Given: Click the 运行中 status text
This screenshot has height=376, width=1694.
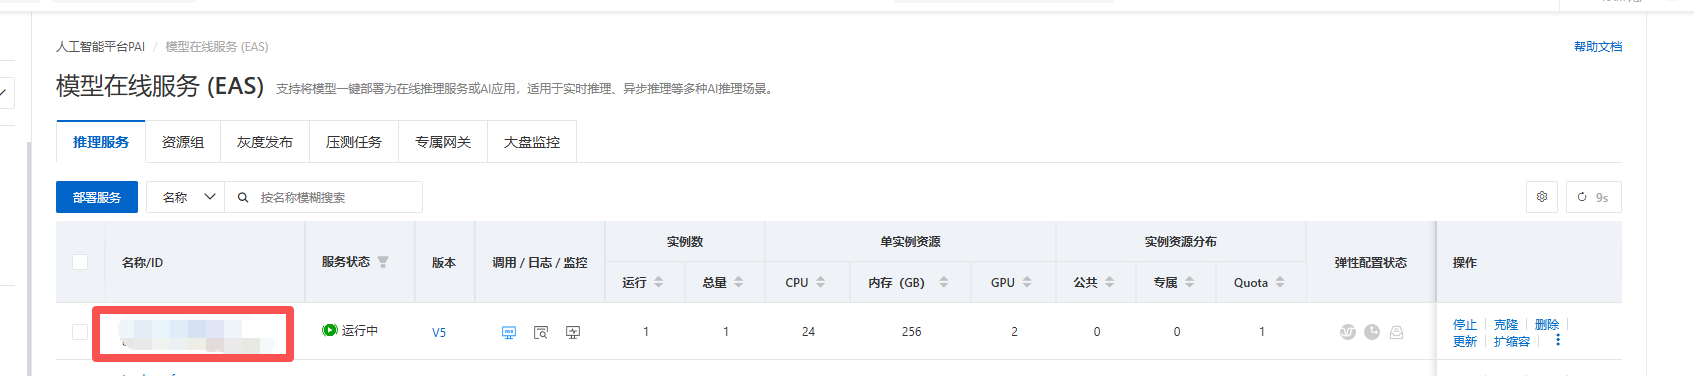Looking at the screenshot, I should (360, 330).
